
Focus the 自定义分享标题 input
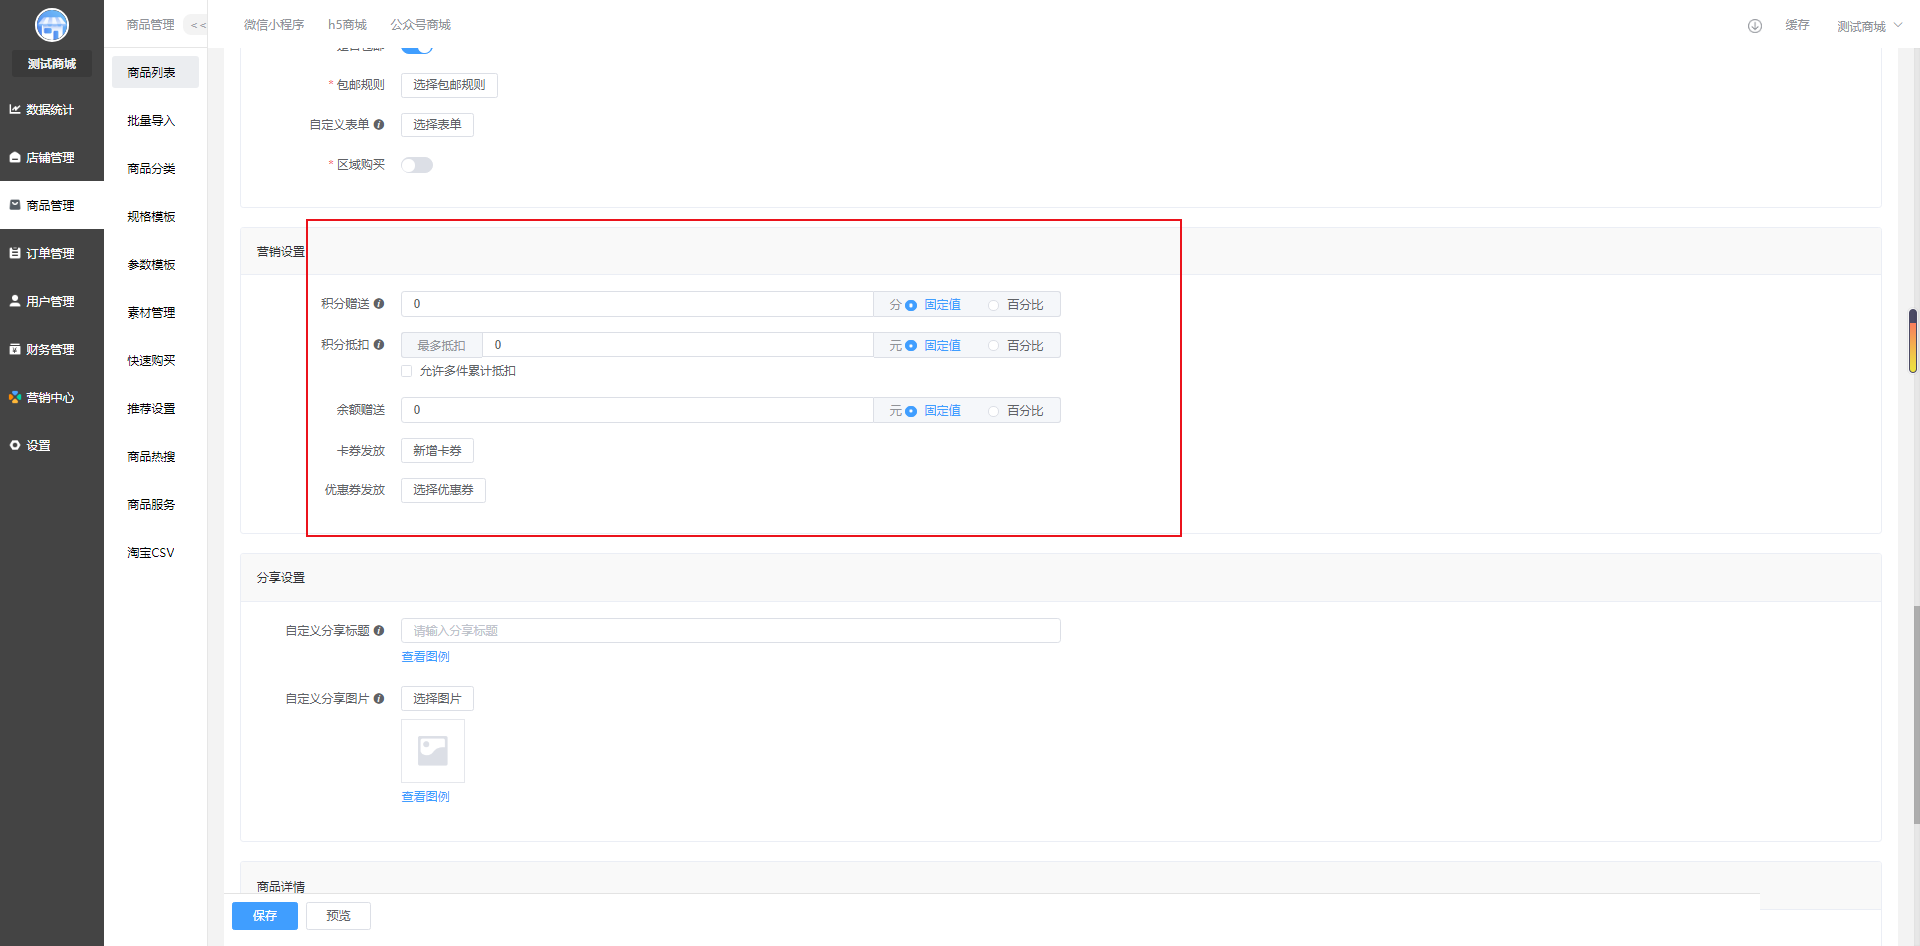pyautogui.click(x=730, y=631)
